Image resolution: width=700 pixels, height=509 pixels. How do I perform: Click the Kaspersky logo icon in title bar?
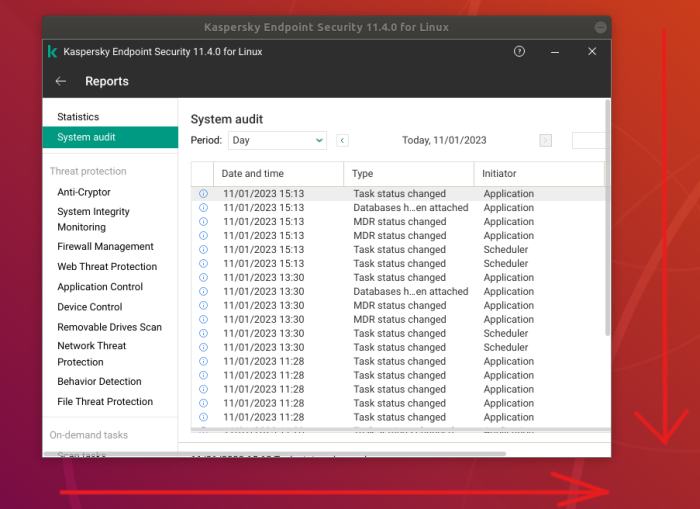52,52
